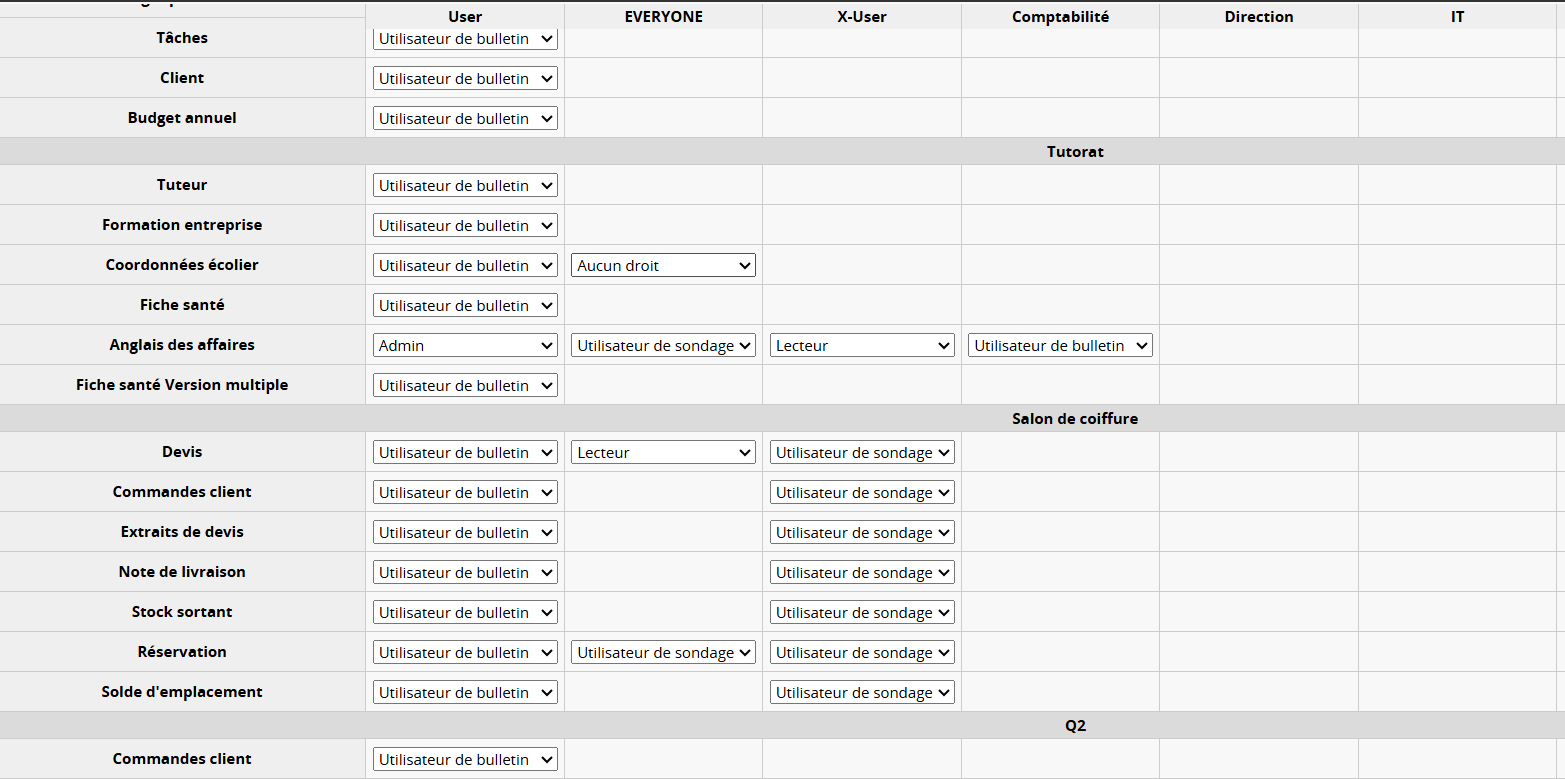1565x779 pixels.
Task: Click the IT column header
Action: pyautogui.click(x=1457, y=17)
